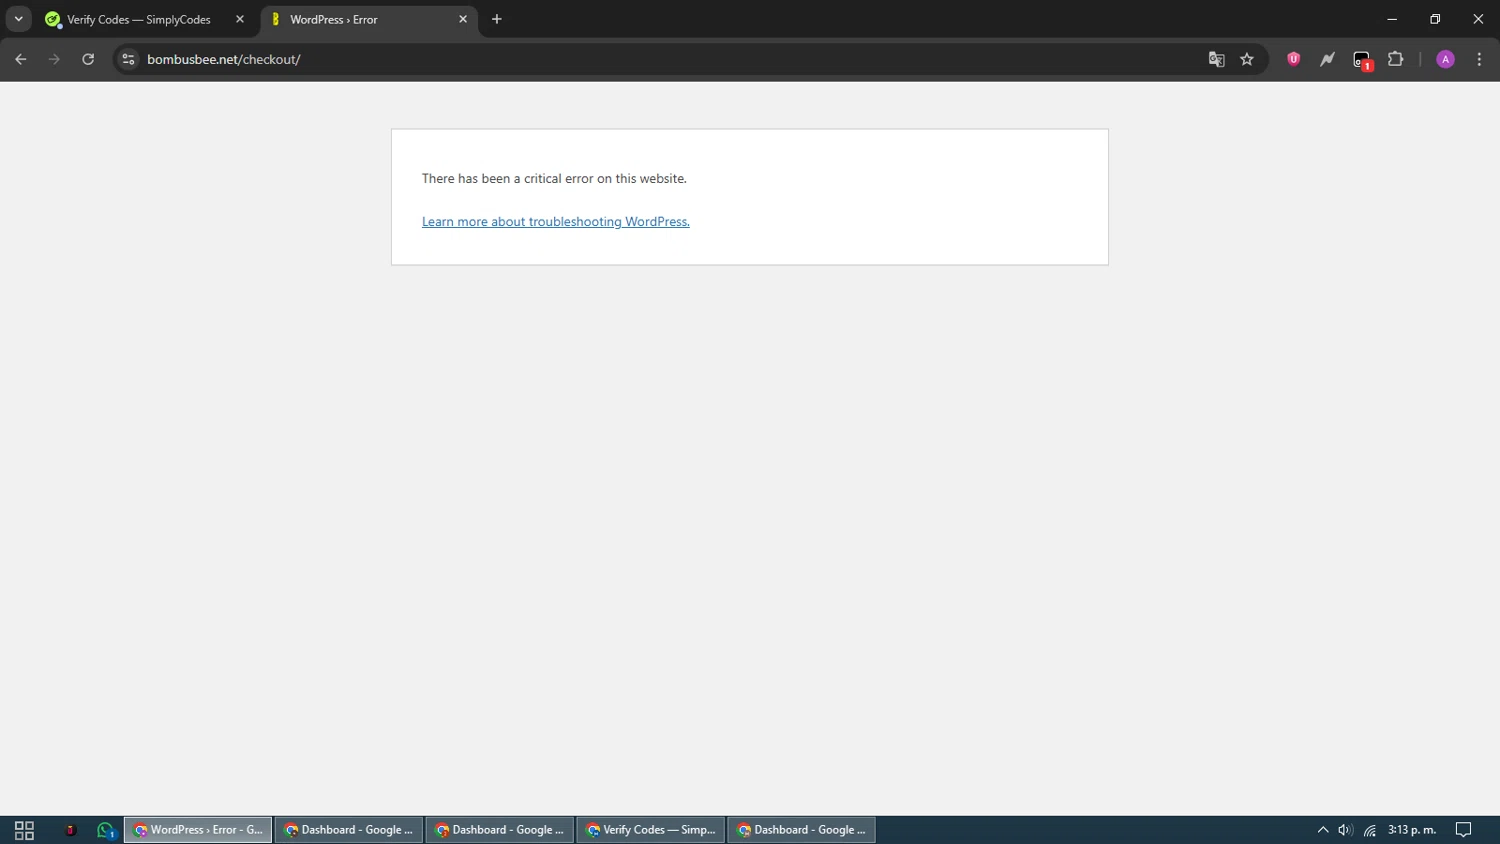Open the Google Translate page icon
1500x844 pixels.
click(x=1217, y=59)
